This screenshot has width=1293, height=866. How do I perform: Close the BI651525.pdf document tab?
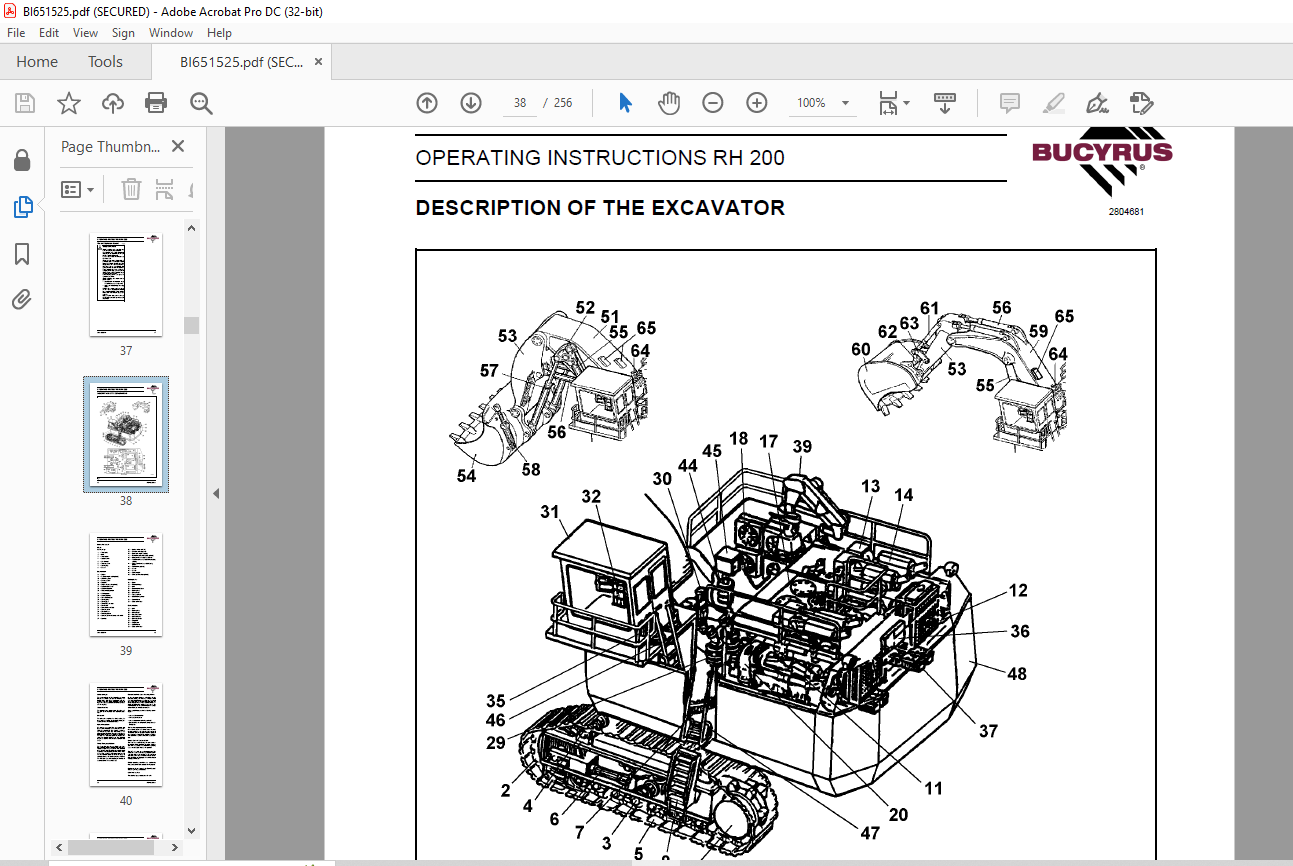coord(318,62)
